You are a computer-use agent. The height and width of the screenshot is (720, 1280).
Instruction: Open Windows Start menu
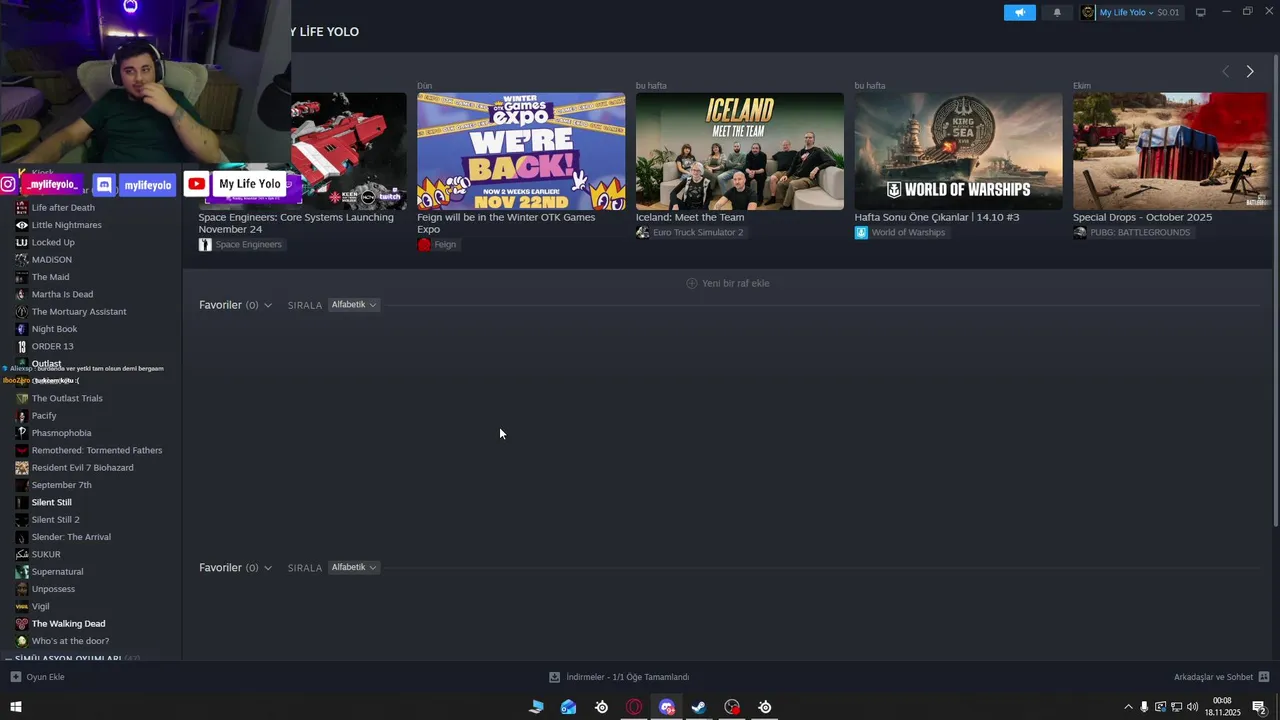click(15, 707)
